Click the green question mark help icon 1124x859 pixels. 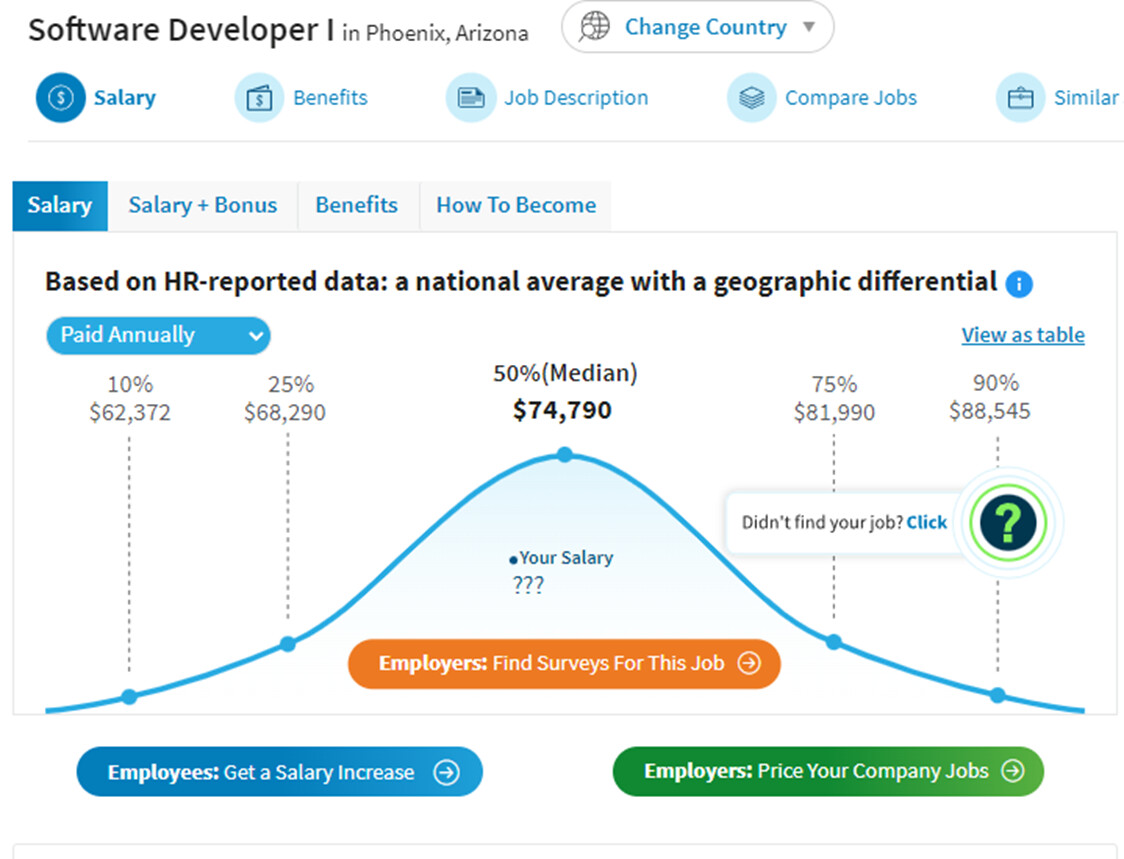tap(1008, 523)
